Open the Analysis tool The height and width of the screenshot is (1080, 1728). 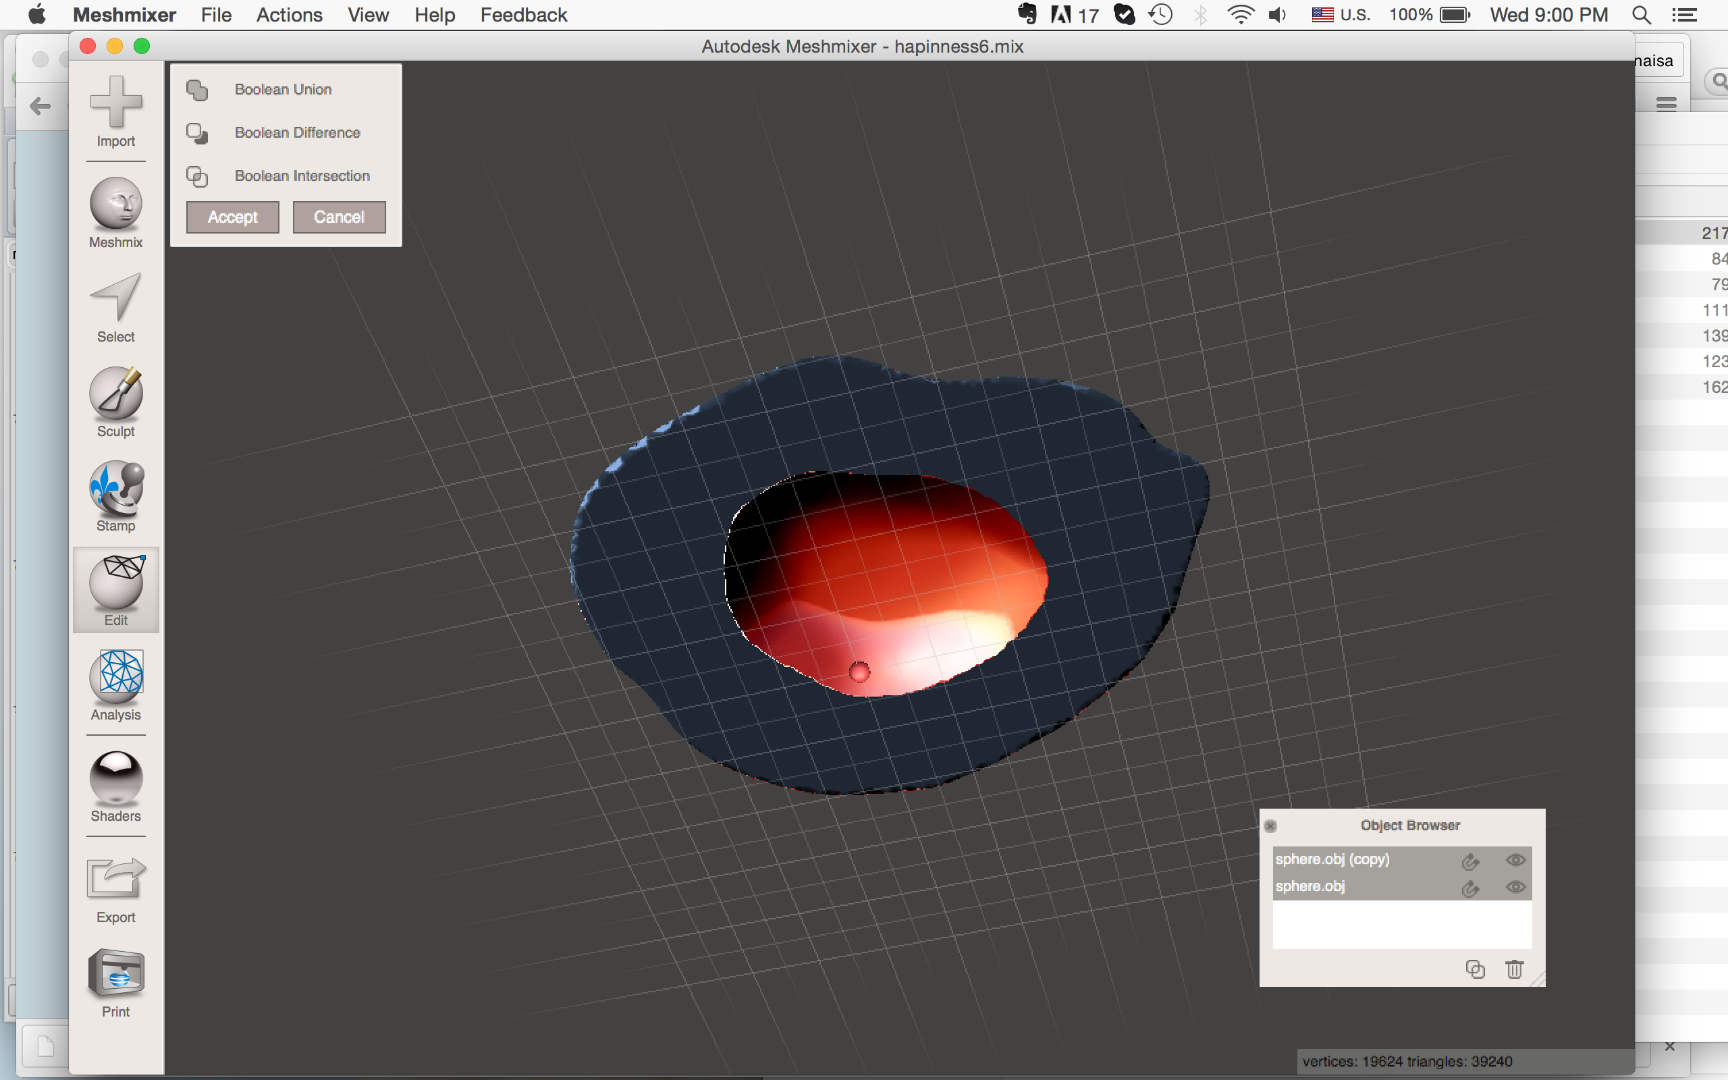click(116, 685)
